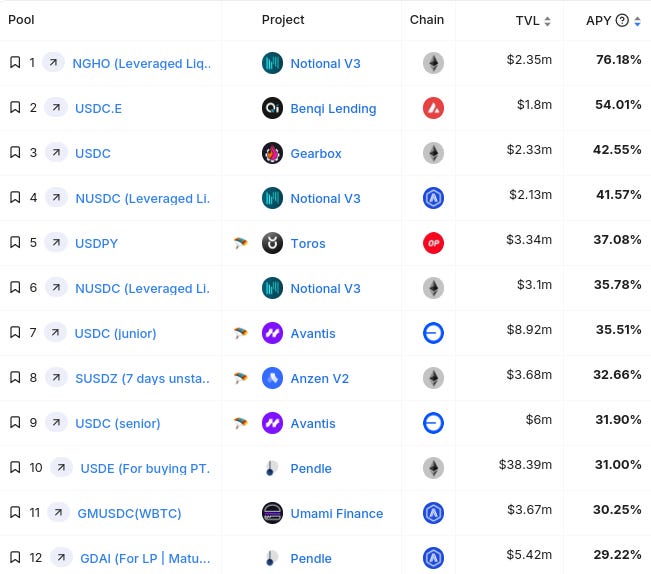Click the airdrop parachute icon beside Anzen V2
The image size is (651, 574).
tap(240, 378)
